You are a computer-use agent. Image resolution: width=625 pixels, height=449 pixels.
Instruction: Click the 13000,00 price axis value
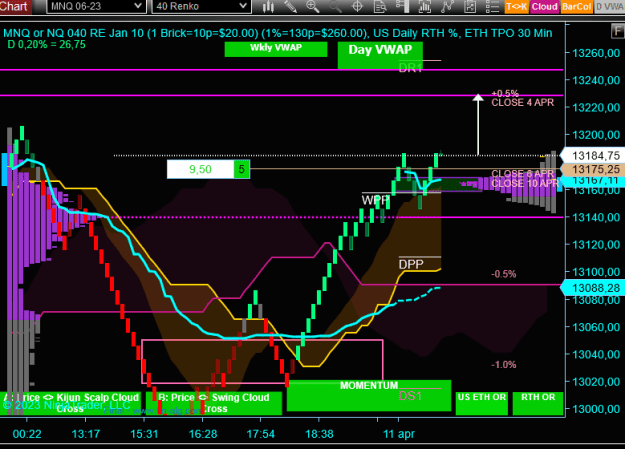coord(596,409)
